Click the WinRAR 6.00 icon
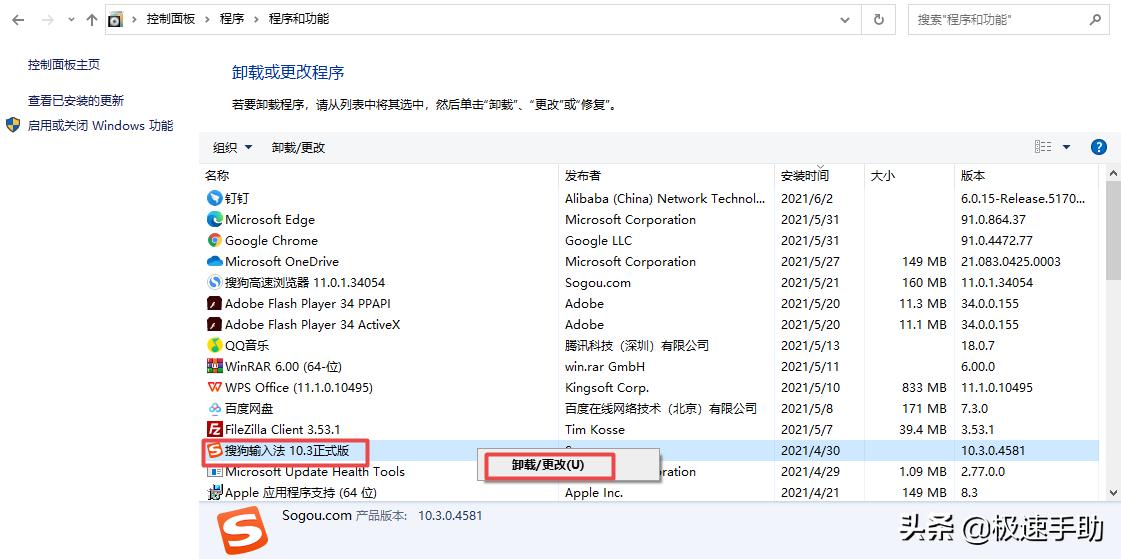 pyautogui.click(x=214, y=366)
